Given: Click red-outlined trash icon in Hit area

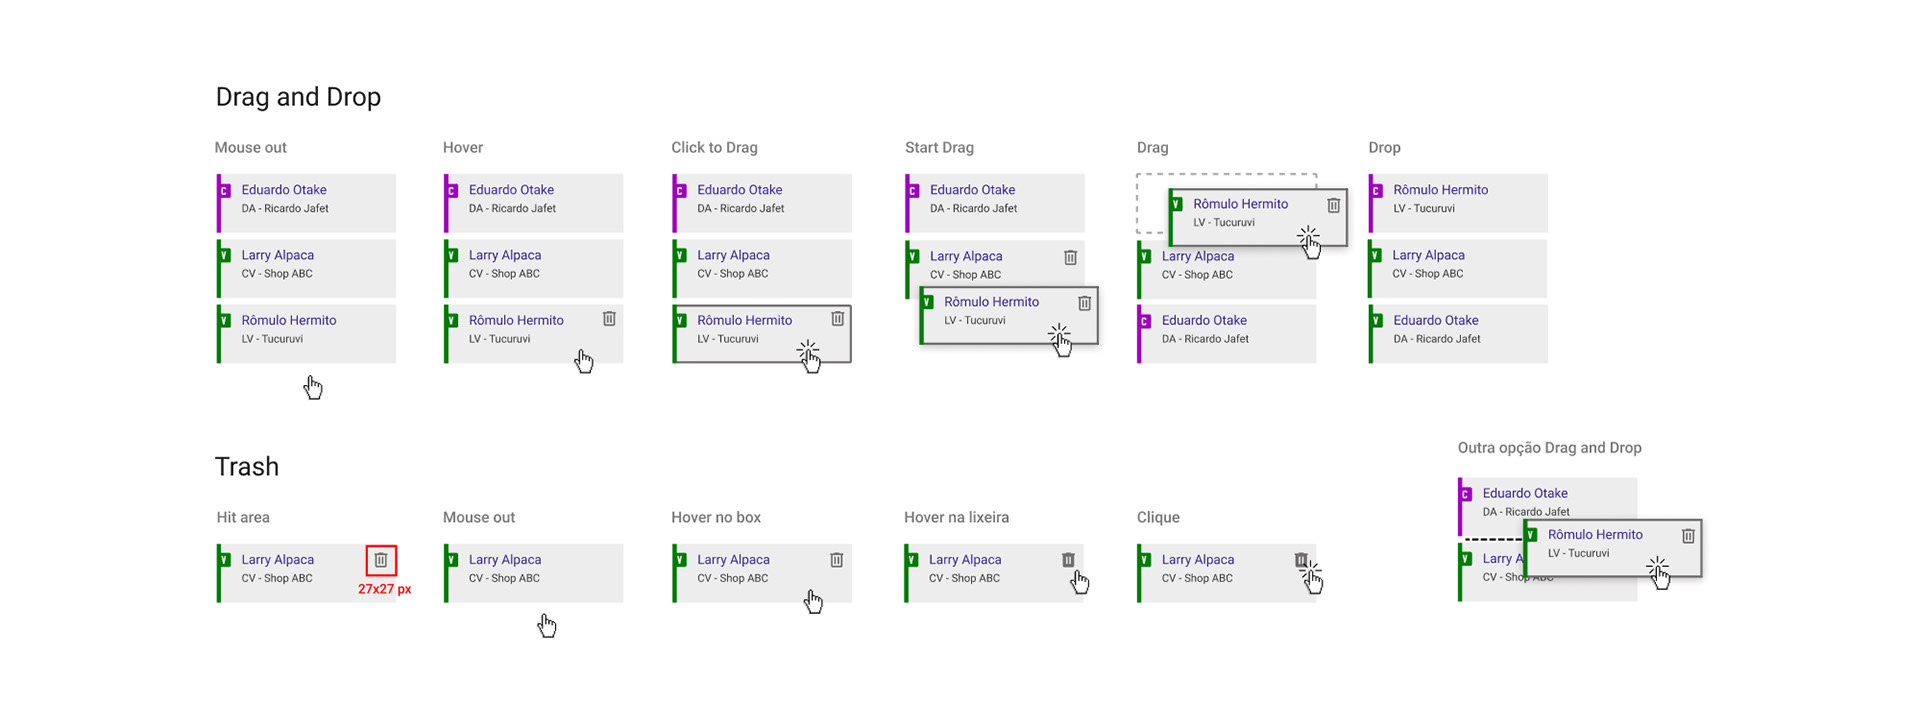Looking at the screenshot, I should (381, 560).
